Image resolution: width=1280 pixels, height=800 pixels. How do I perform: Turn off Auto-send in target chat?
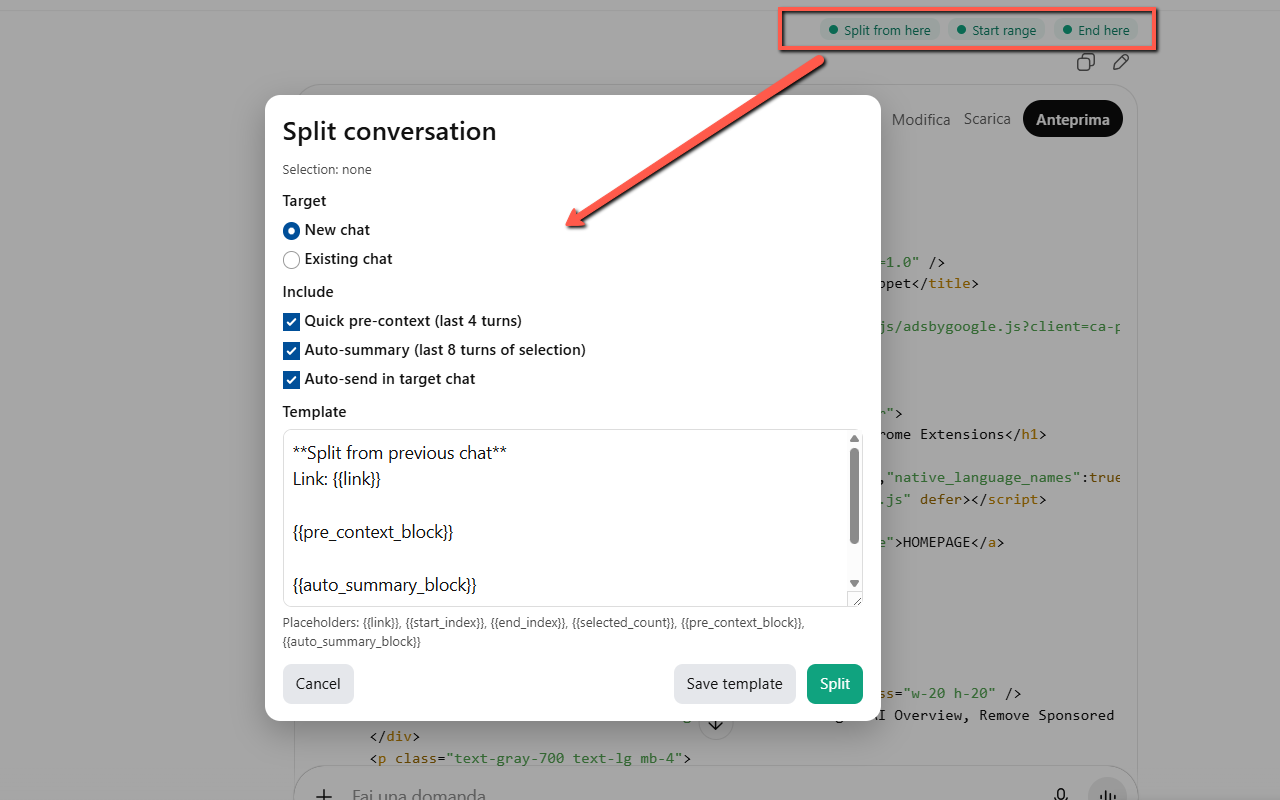tap(291, 380)
